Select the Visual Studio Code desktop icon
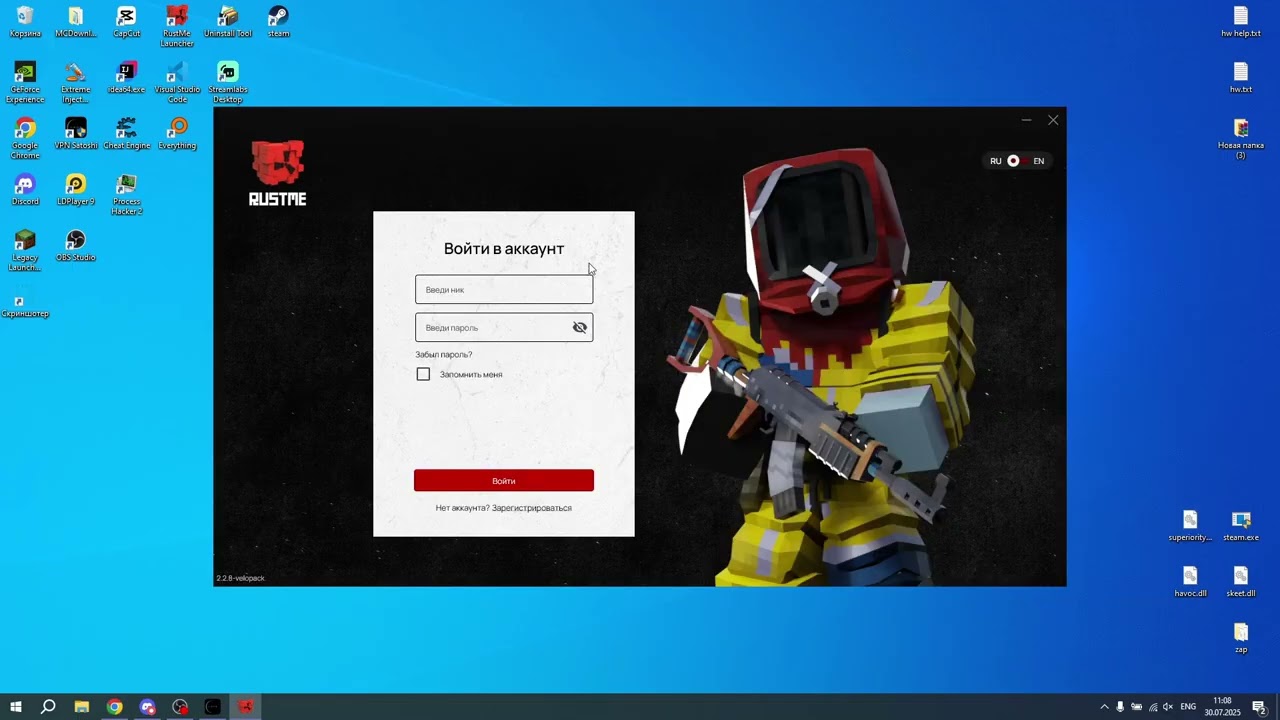The width and height of the screenshot is (1280, 720). tap(177, 83)
